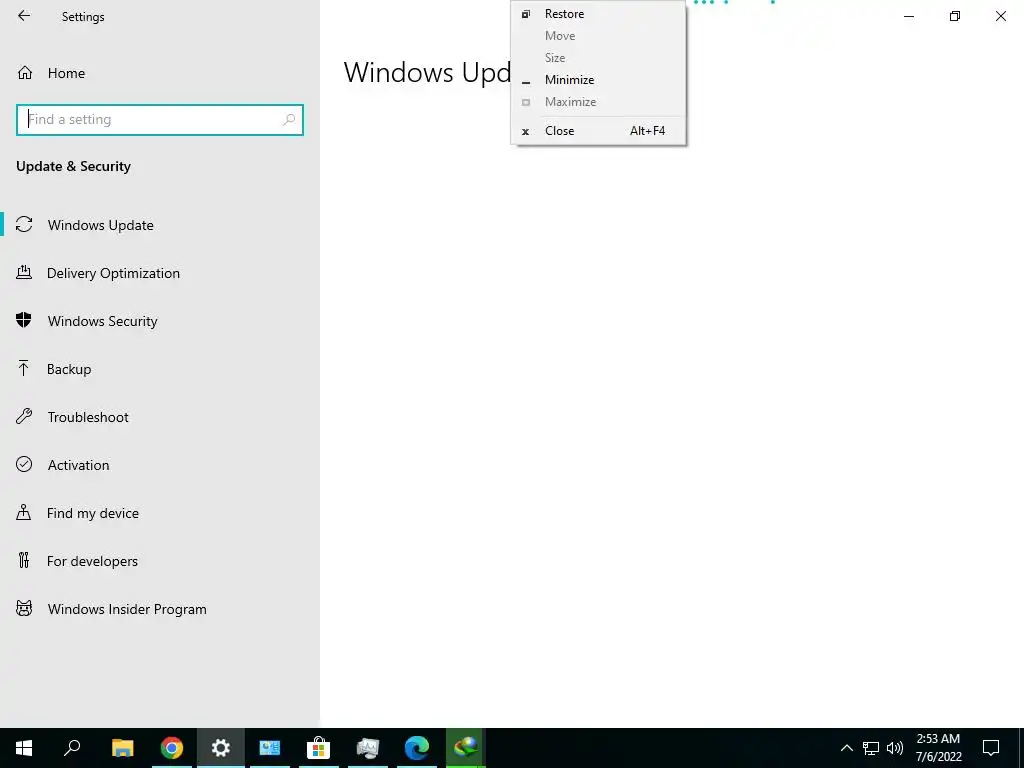Close the Settings window with title bar X

[1000, 16]
